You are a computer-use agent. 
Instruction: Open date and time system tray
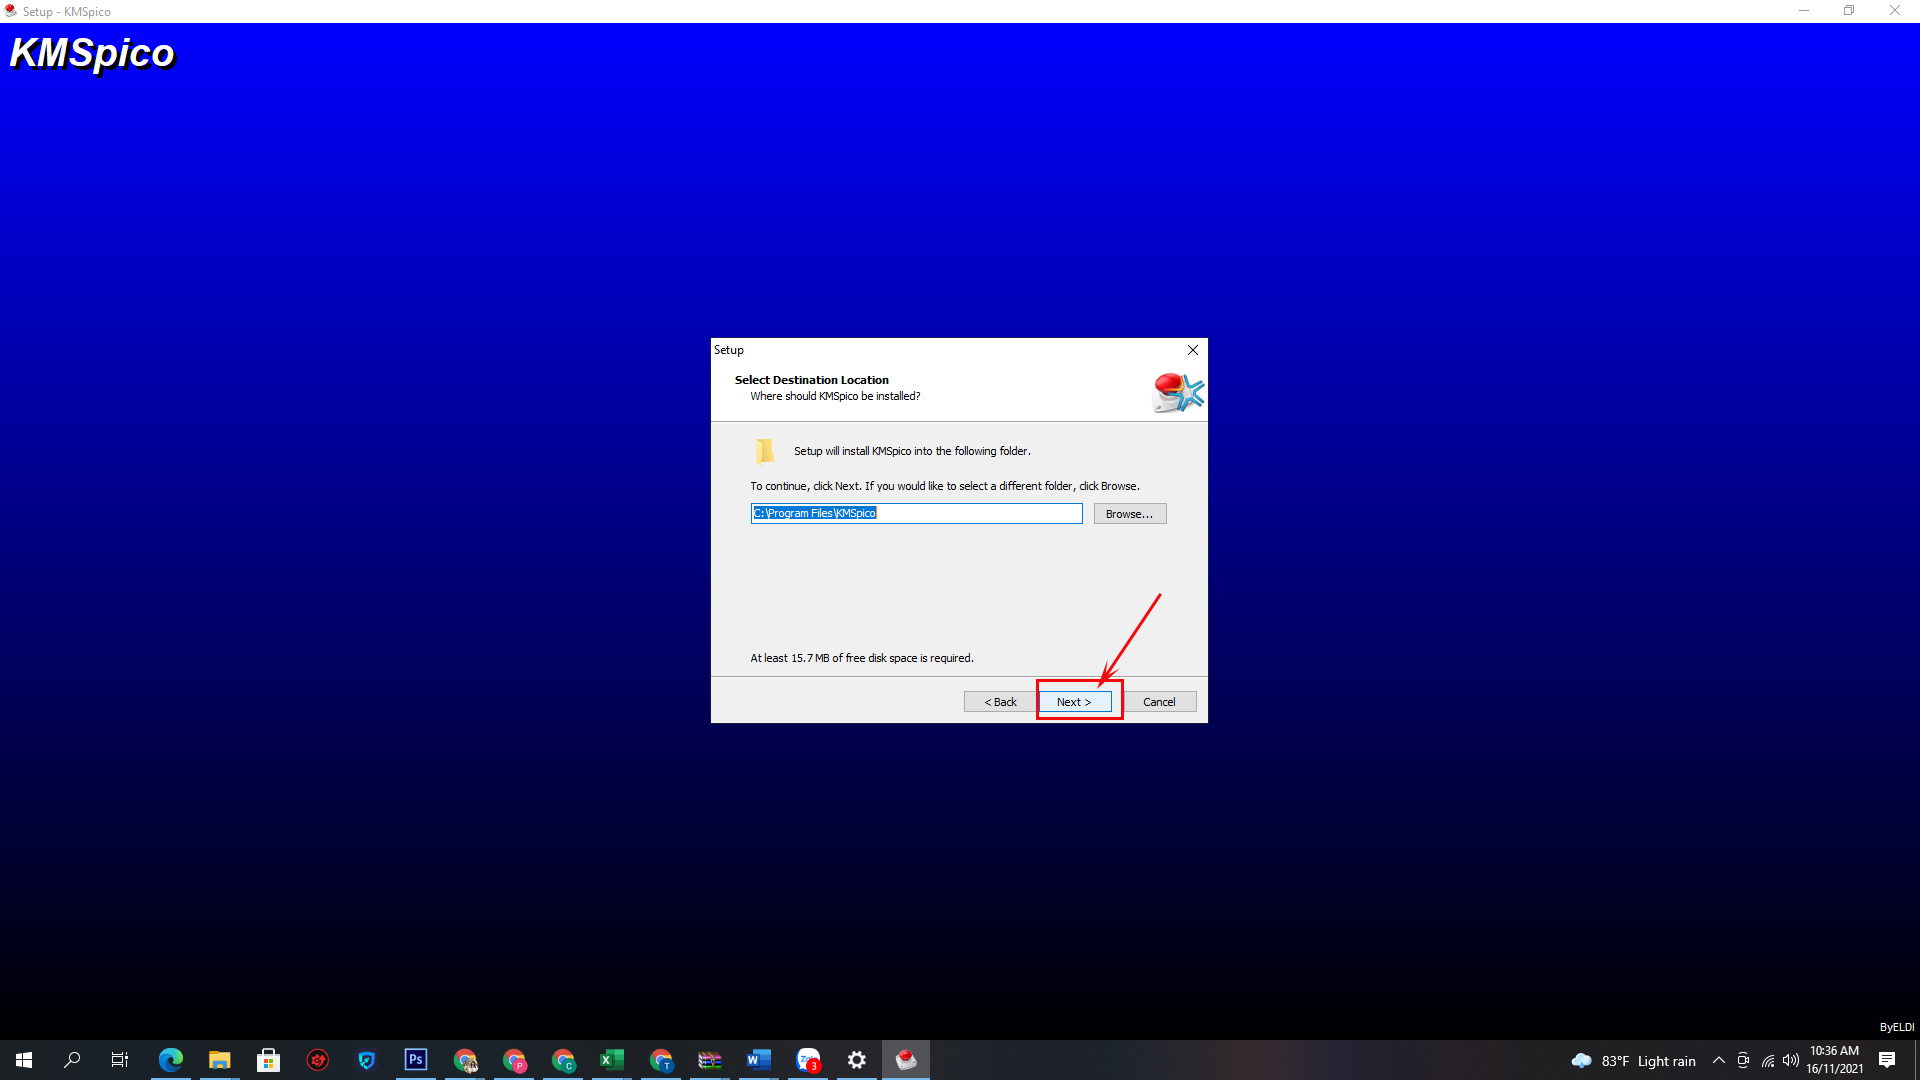(1838, 1059)
